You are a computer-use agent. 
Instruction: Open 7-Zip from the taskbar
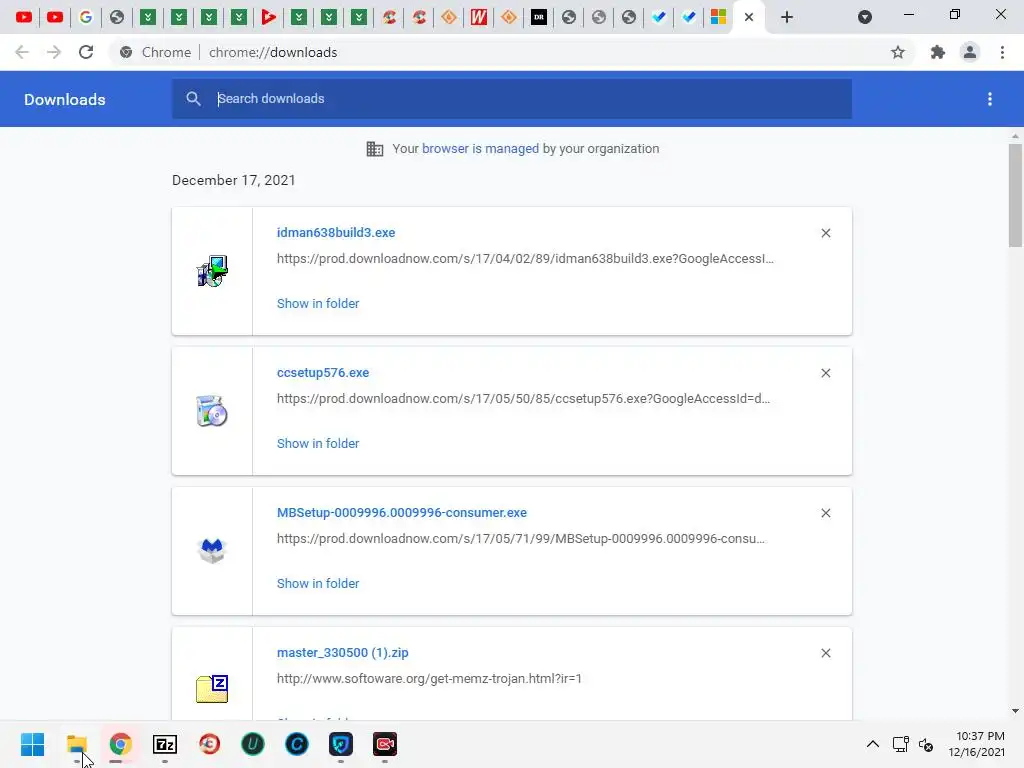pos(165,744)
